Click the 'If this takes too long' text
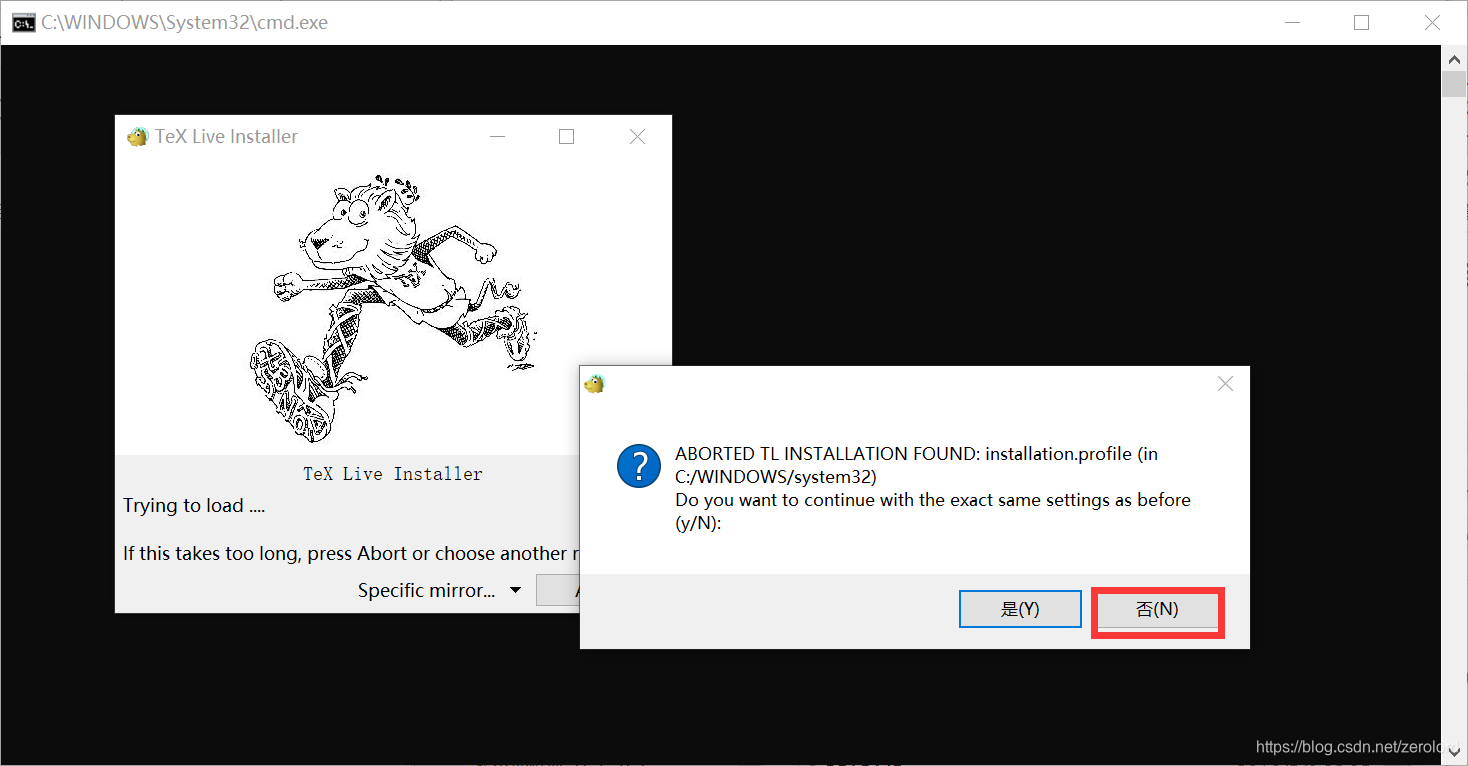 pos(350,553)
